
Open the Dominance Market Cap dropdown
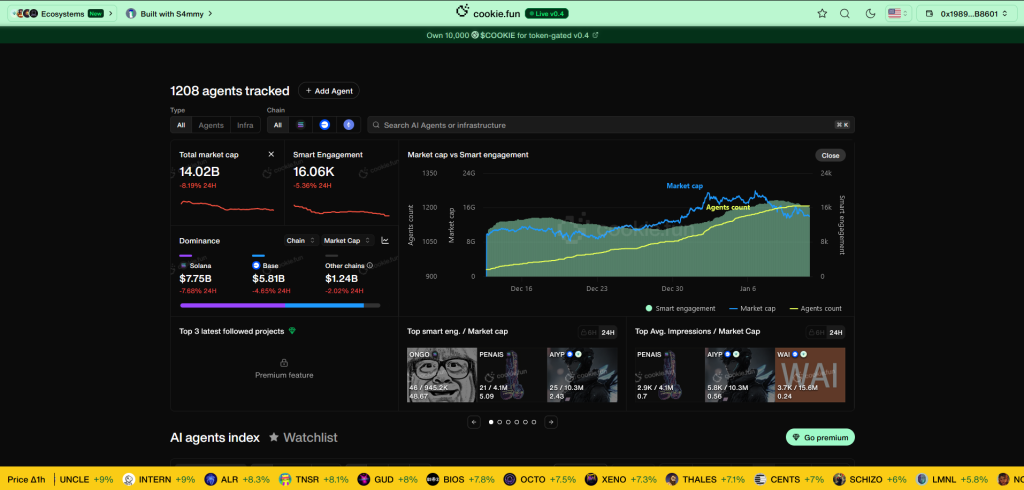pos(348,240)
